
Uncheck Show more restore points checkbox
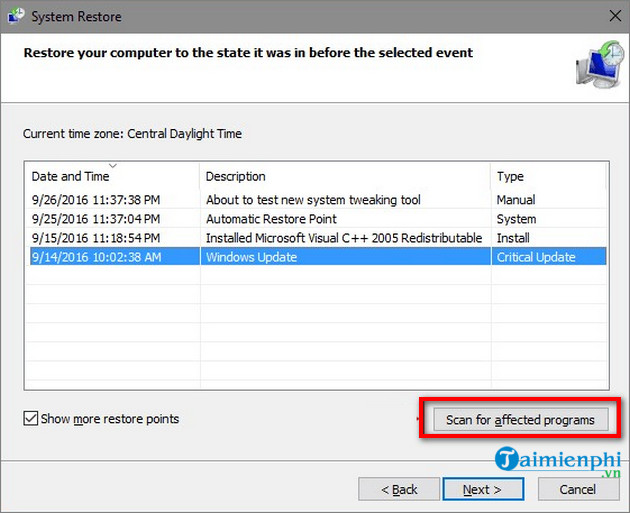point(31,418)
